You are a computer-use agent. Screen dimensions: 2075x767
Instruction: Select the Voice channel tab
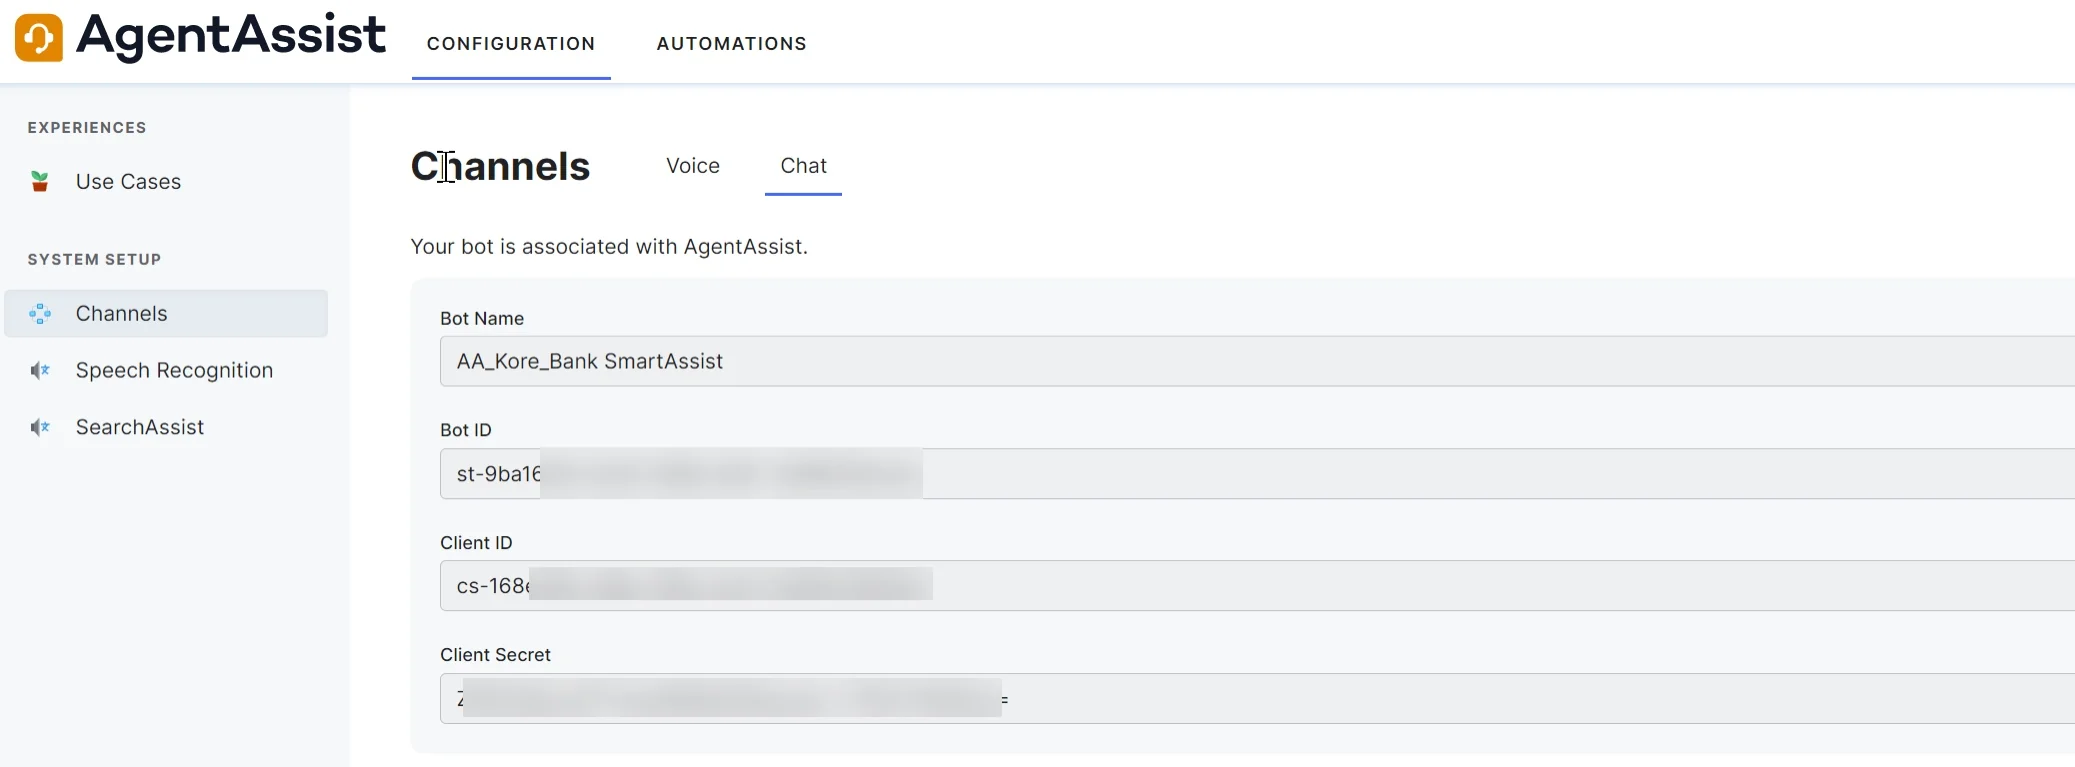click(693, 166)
